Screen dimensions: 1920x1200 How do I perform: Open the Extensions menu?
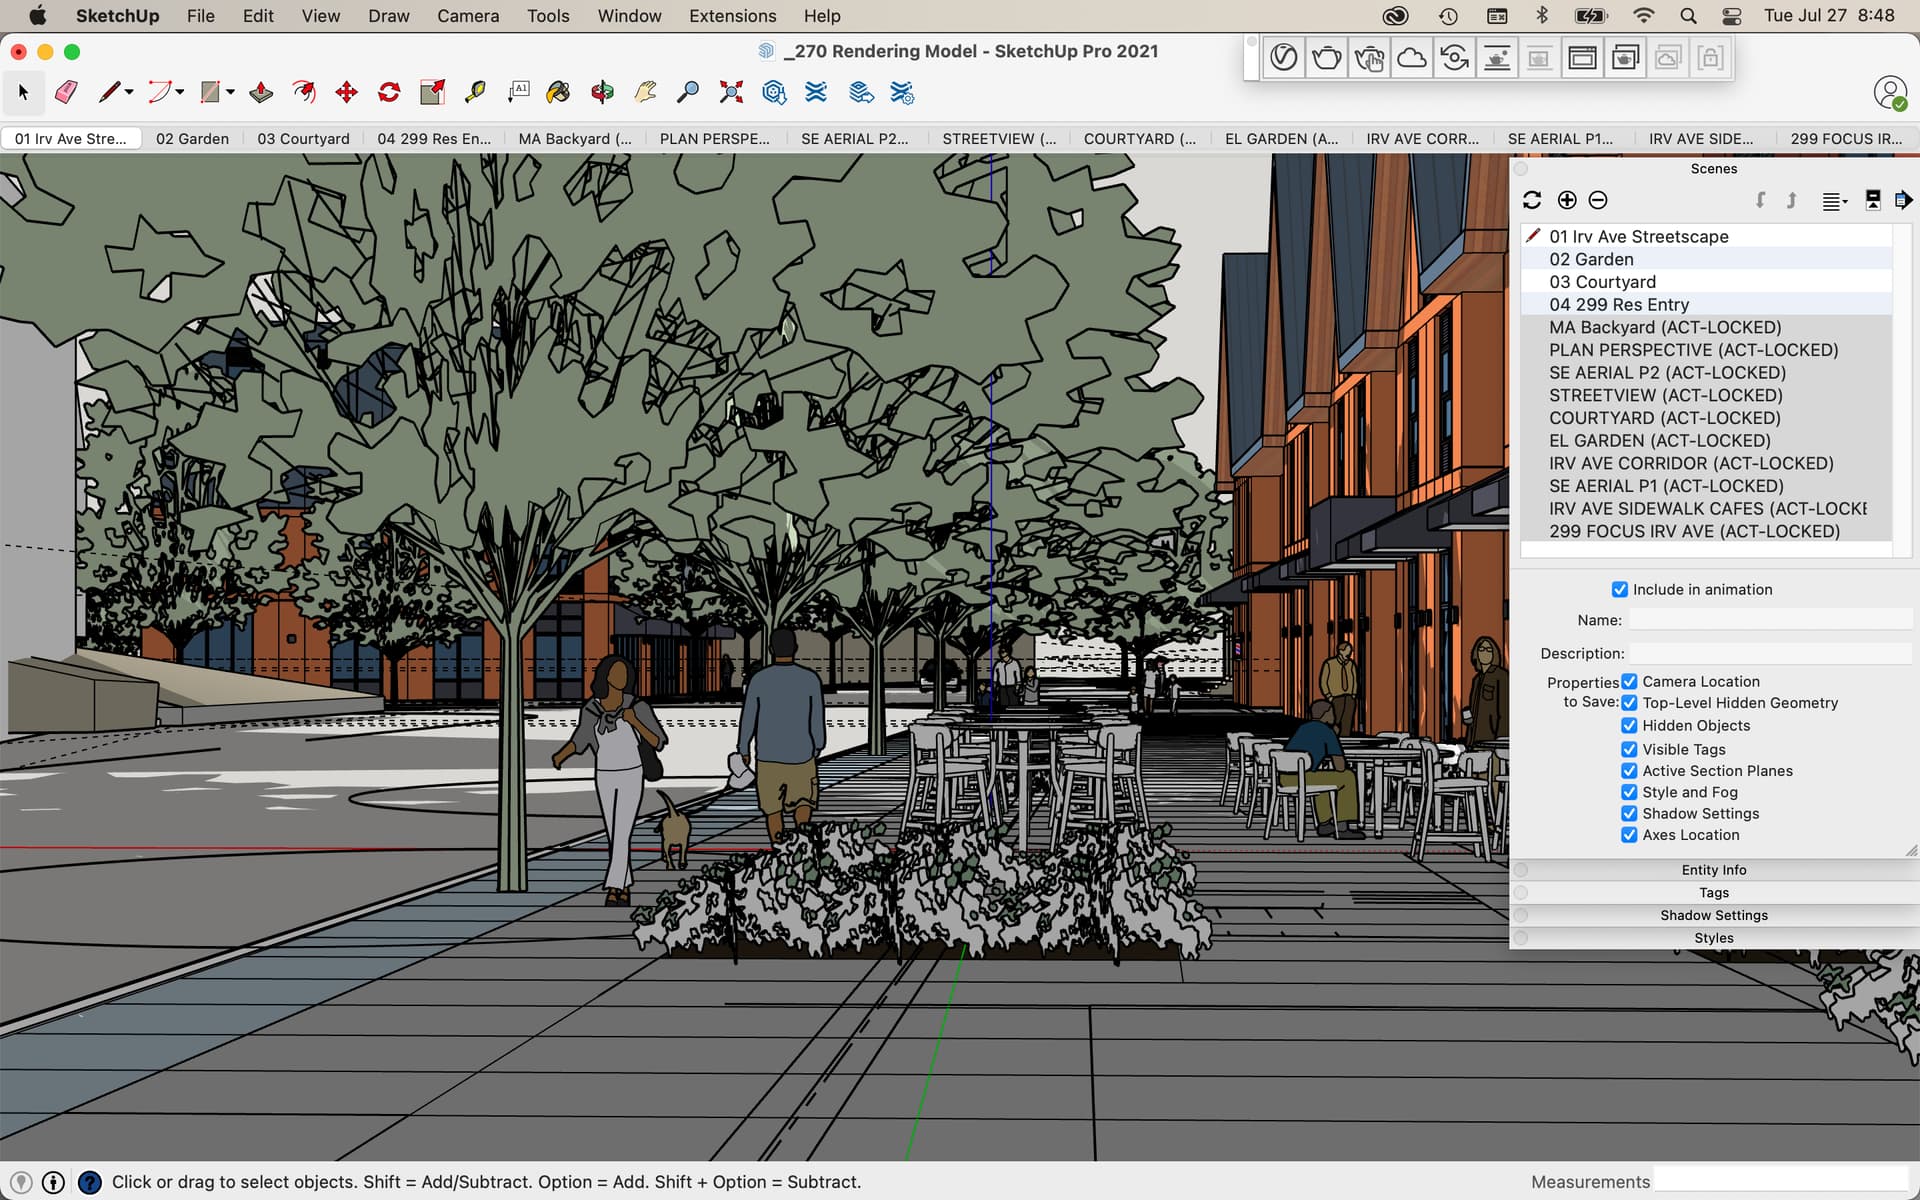click(x=732, y=16)
